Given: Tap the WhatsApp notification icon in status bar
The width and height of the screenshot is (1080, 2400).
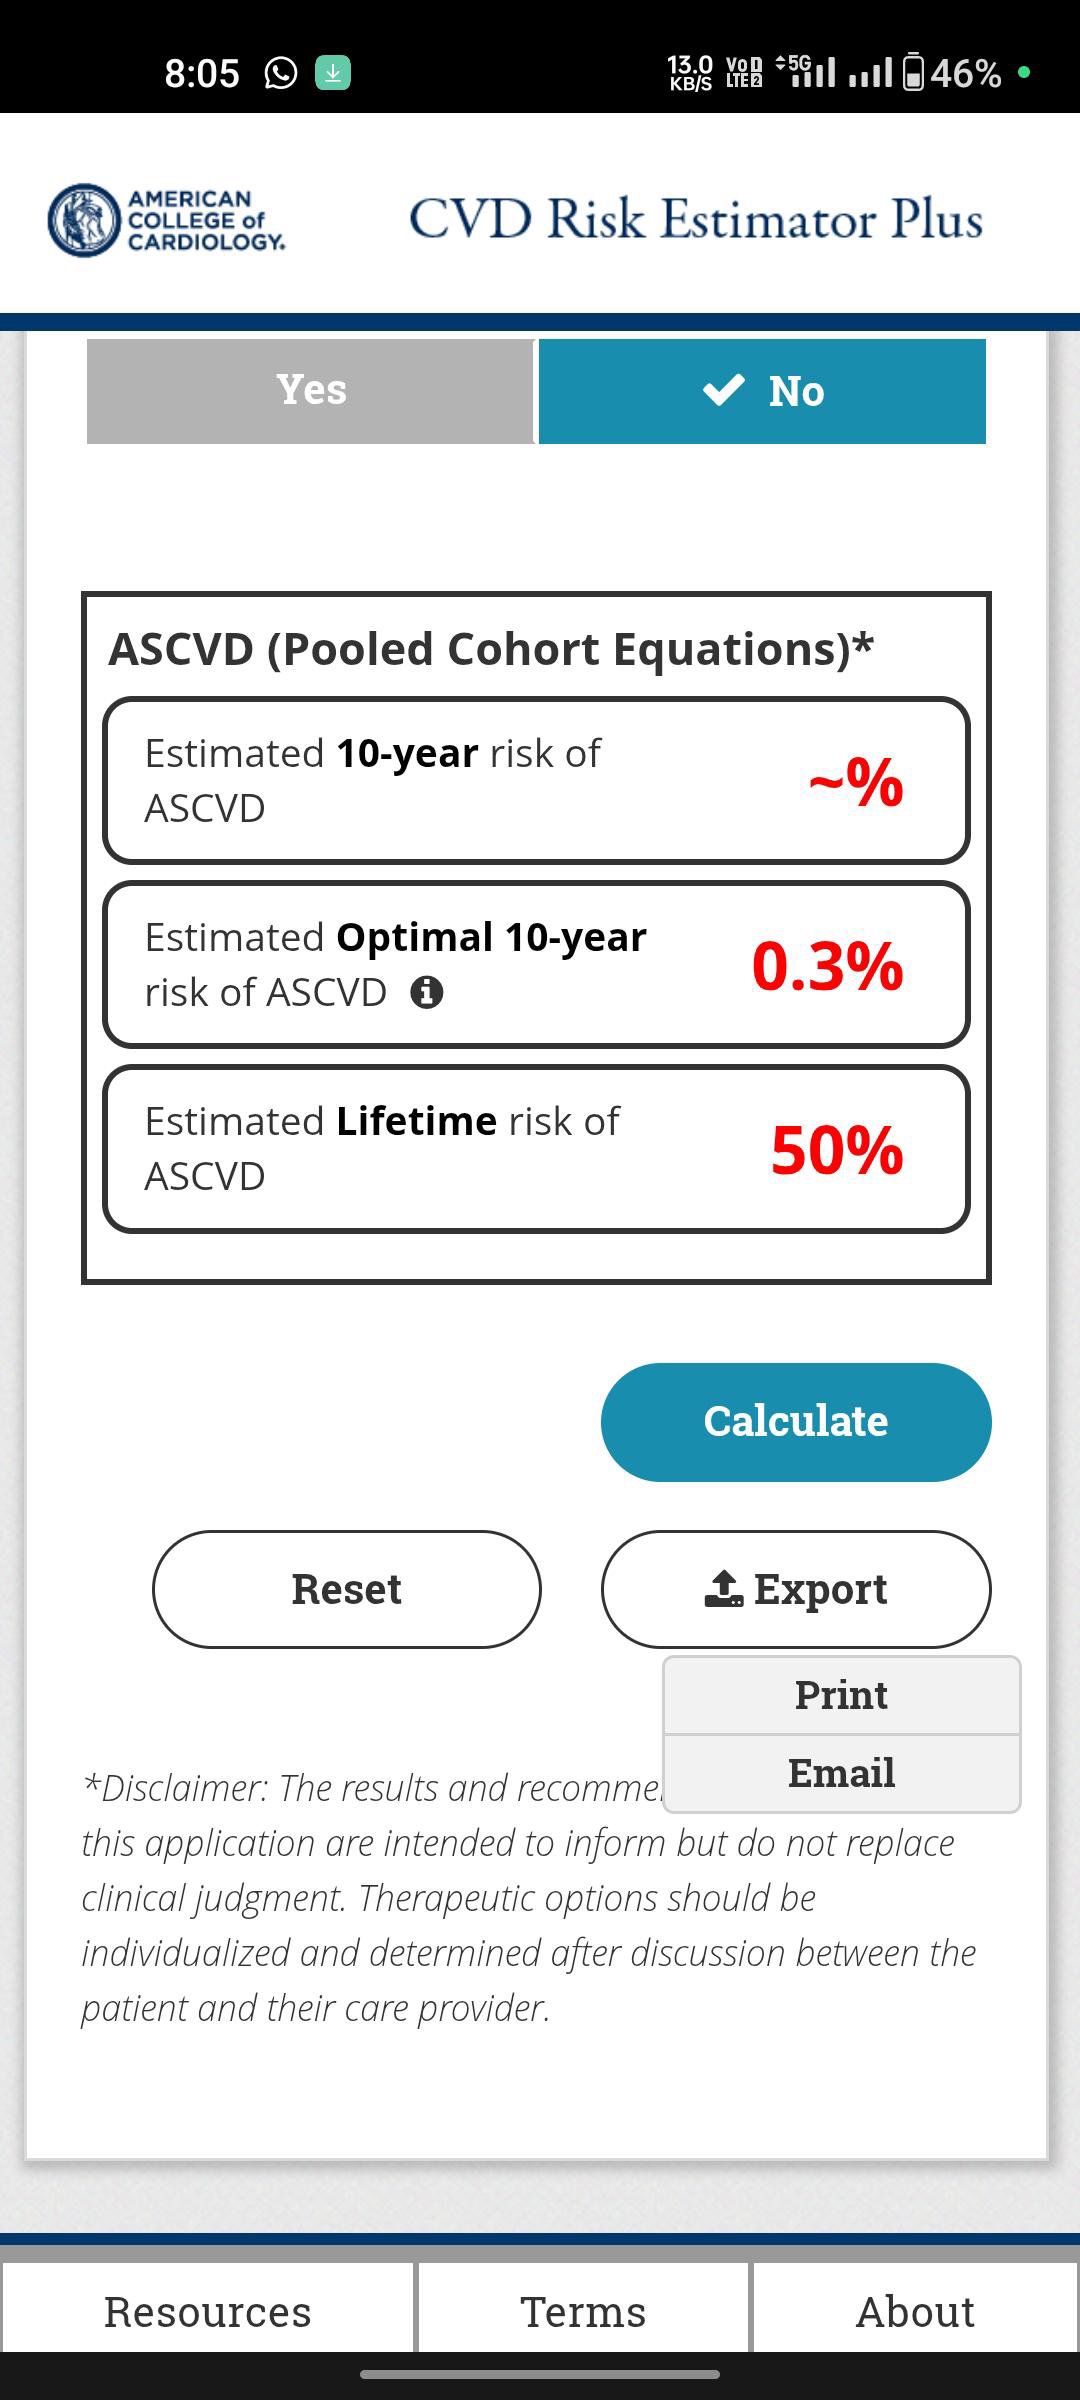Looking at the screenshot, I should coord(281,73).
